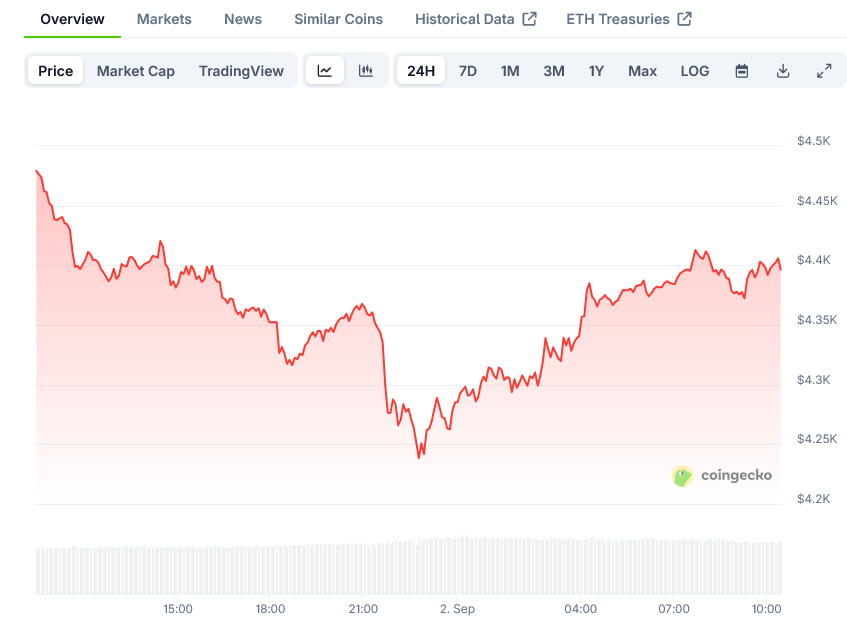Screen dimensions: 847x620
Task: Switch chart to TradingView mode
Action: pos(241,71)
